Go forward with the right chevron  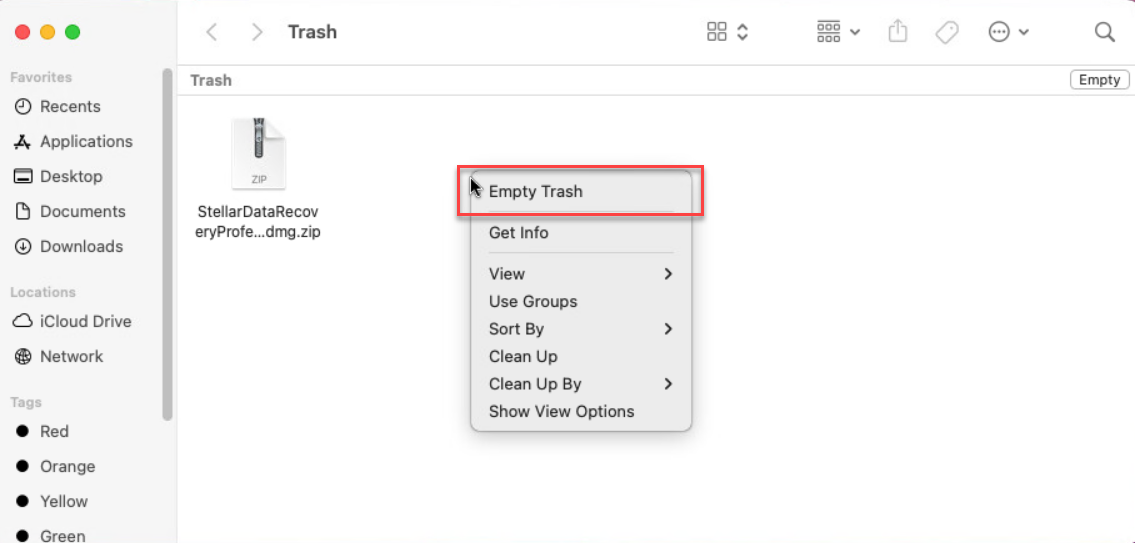coord(256,32)
